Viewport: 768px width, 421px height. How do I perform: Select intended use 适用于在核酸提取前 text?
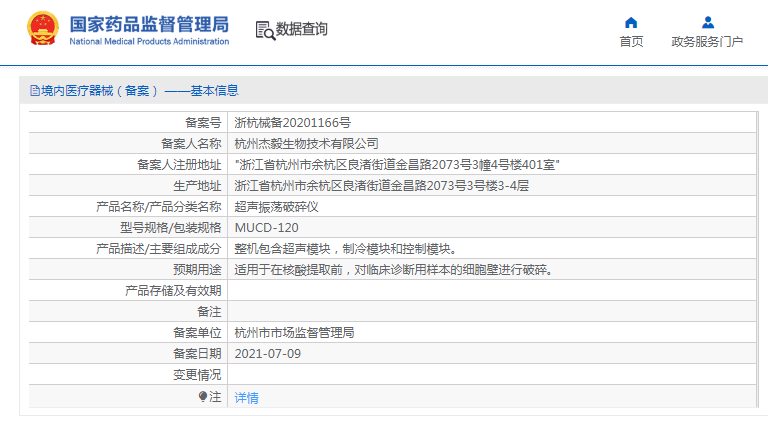coord(393,270)
